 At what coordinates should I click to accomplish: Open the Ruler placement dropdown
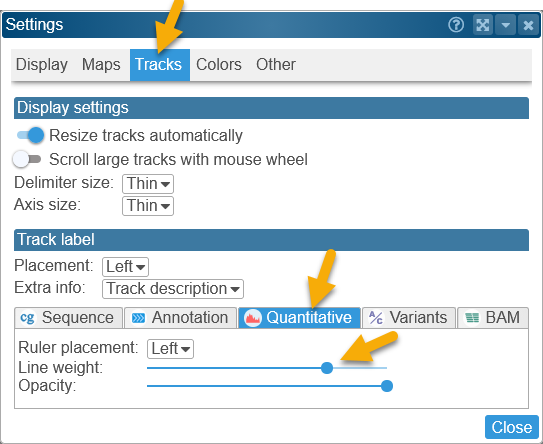pos(170,349)
